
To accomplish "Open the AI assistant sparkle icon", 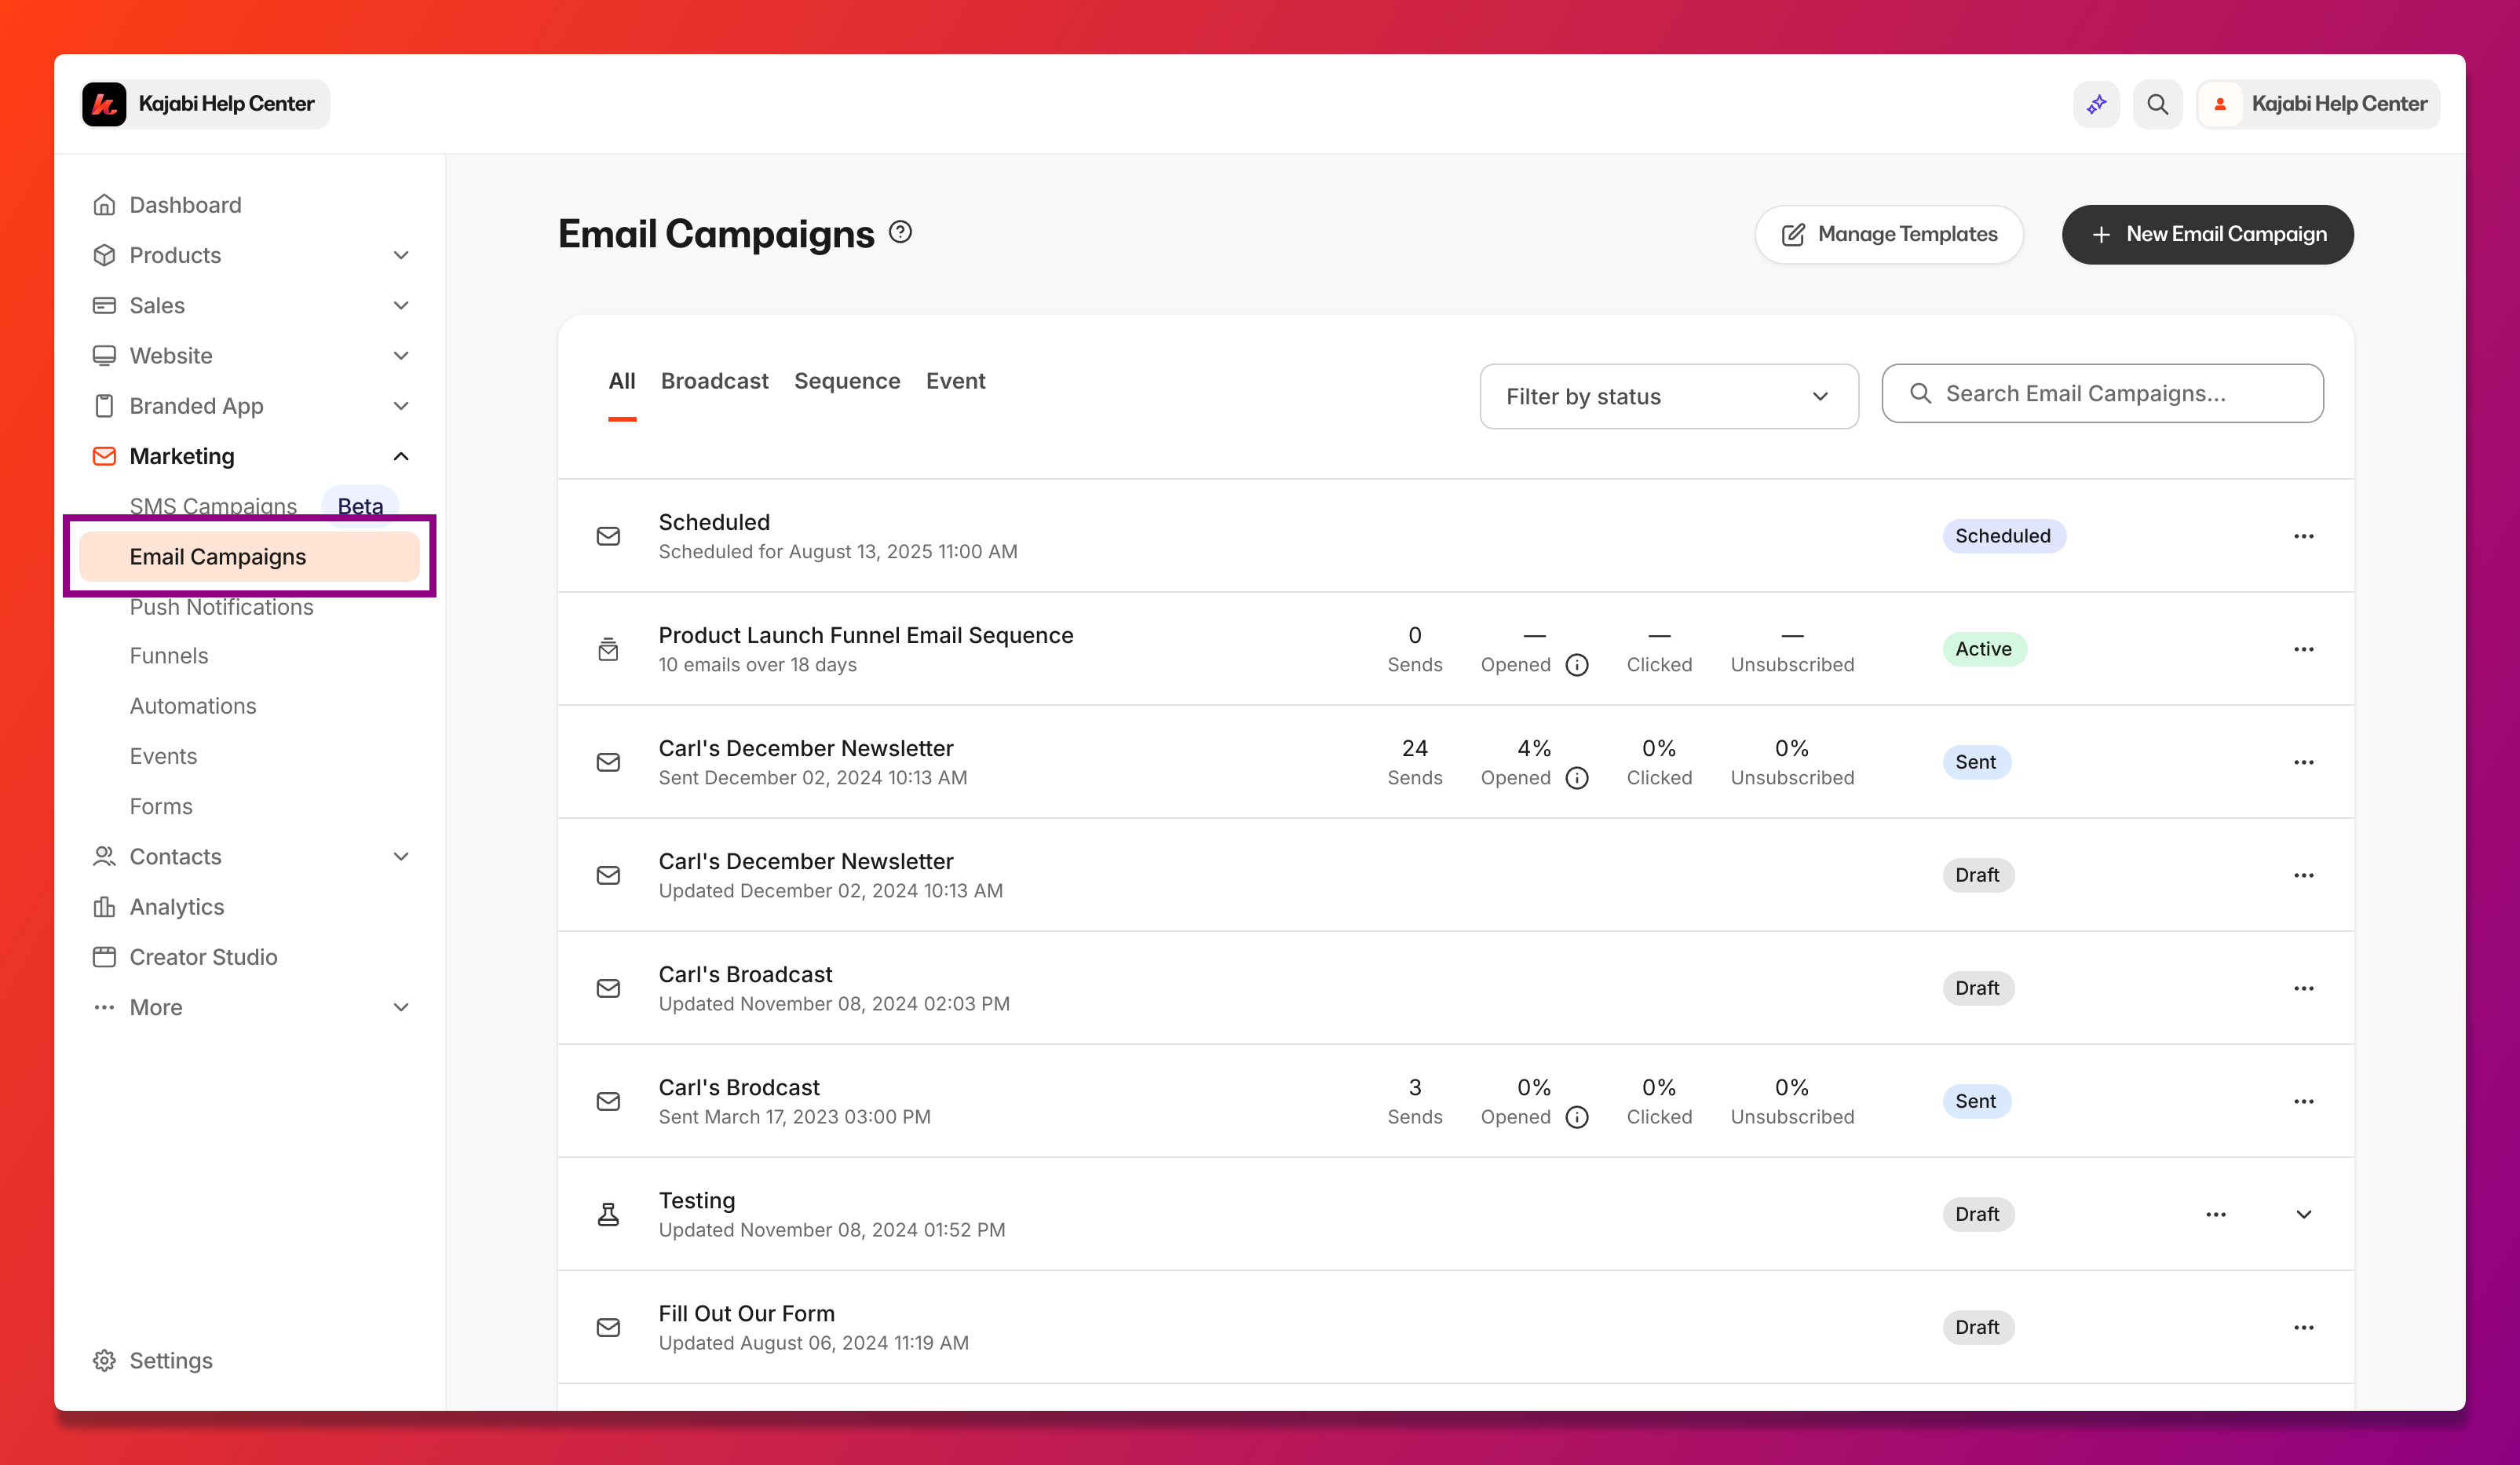I will 2096,104.
